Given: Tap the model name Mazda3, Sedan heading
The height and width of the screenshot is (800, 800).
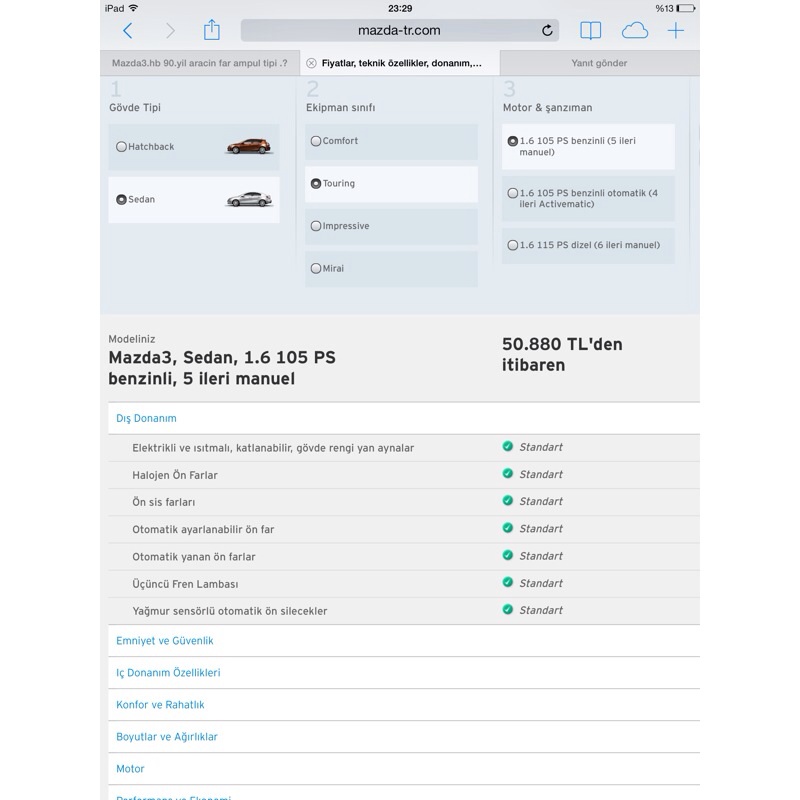Looking at the screenshot, I should tap(222, 368).
